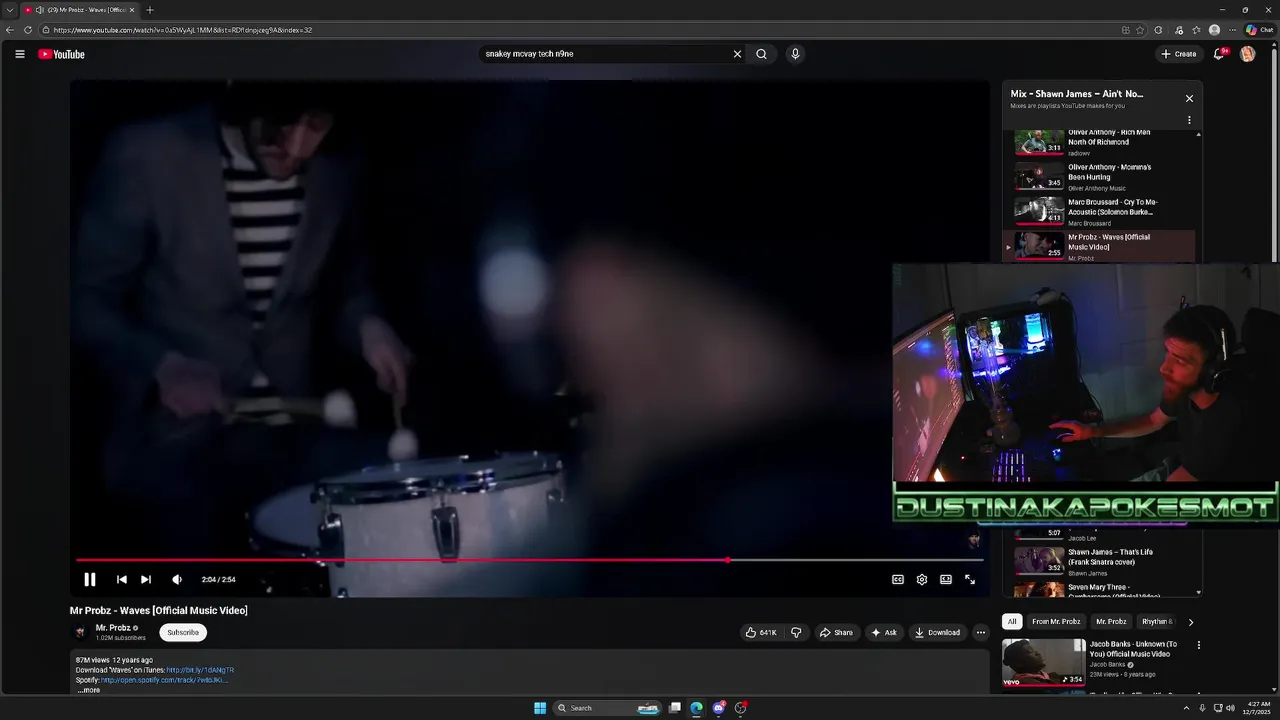Open Jacob Banks Unknown video thumbnail

tap(1043, 662)
